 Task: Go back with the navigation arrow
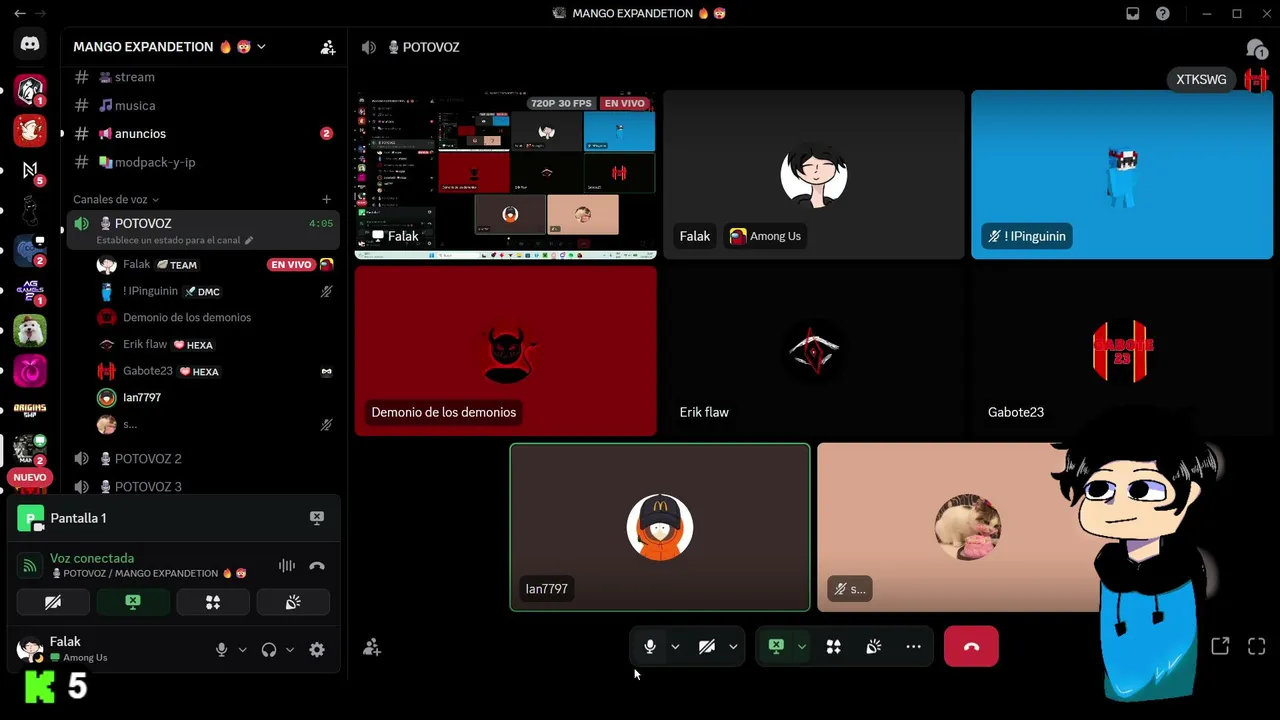20,13
